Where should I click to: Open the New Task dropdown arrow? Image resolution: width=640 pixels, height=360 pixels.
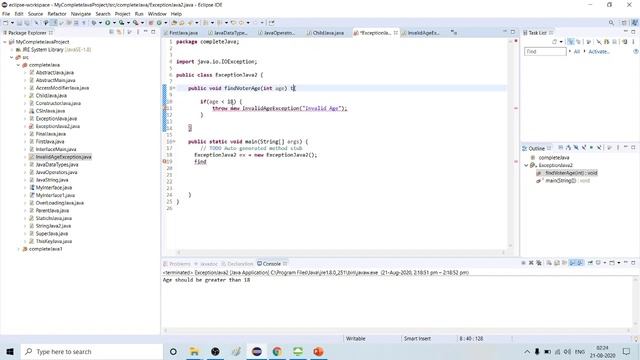click(x=561, y=42)
